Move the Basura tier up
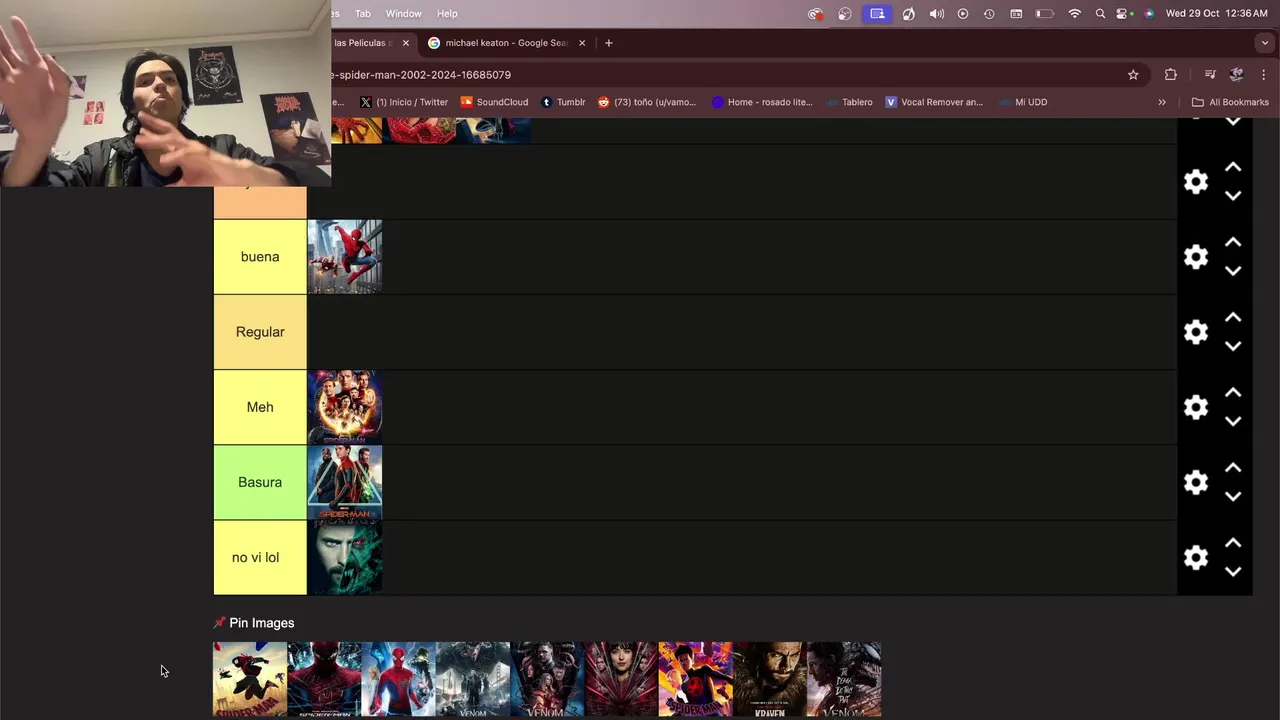This screenshot has height=720, width=1280. tap(1233, 468)
